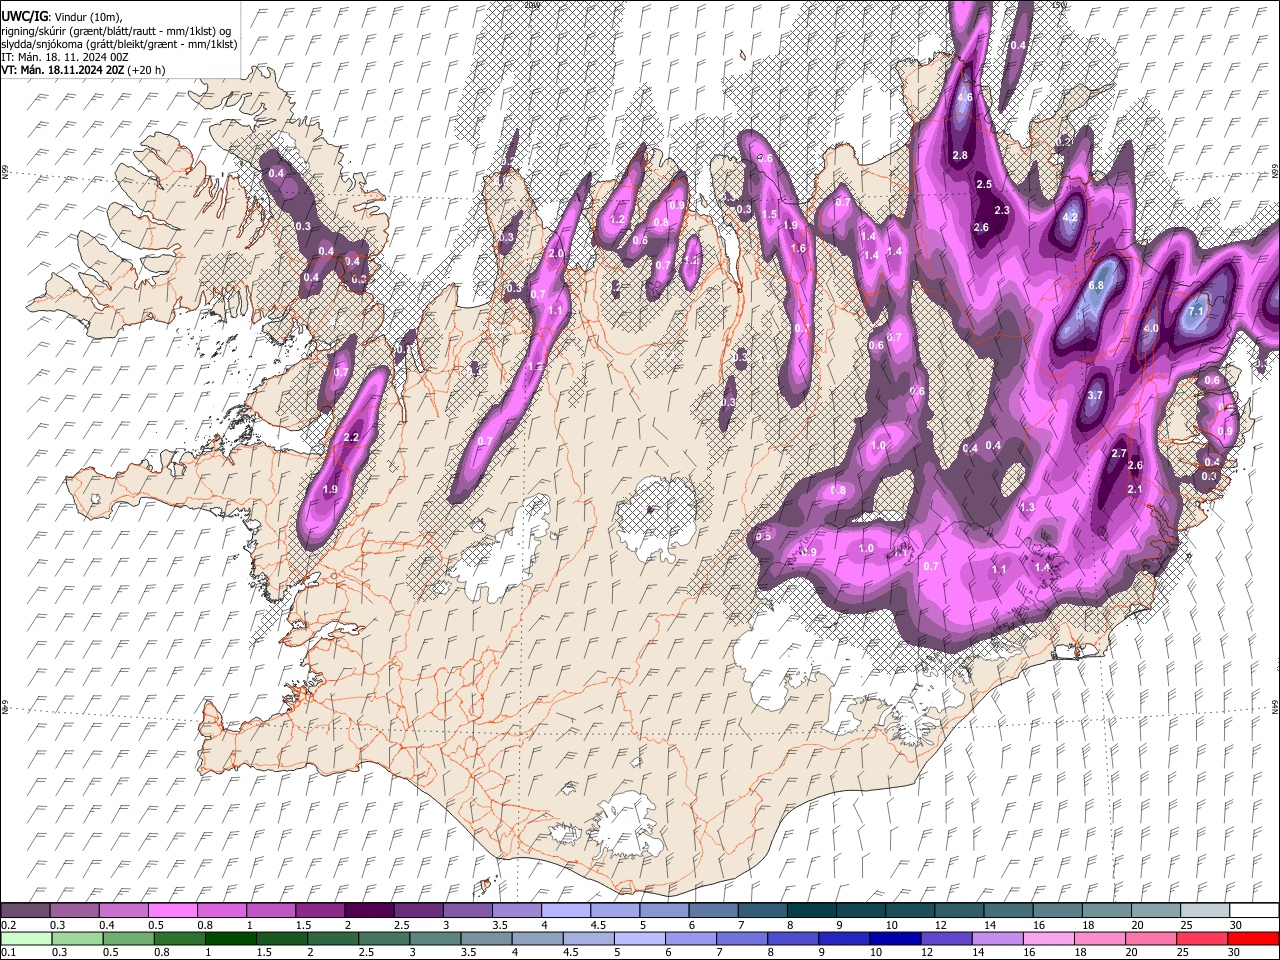Select the light pink swatch between 16 and 18, lower scale
Screen dimensions: 1280x960
pyautogui.click(x=1048, y=938)
